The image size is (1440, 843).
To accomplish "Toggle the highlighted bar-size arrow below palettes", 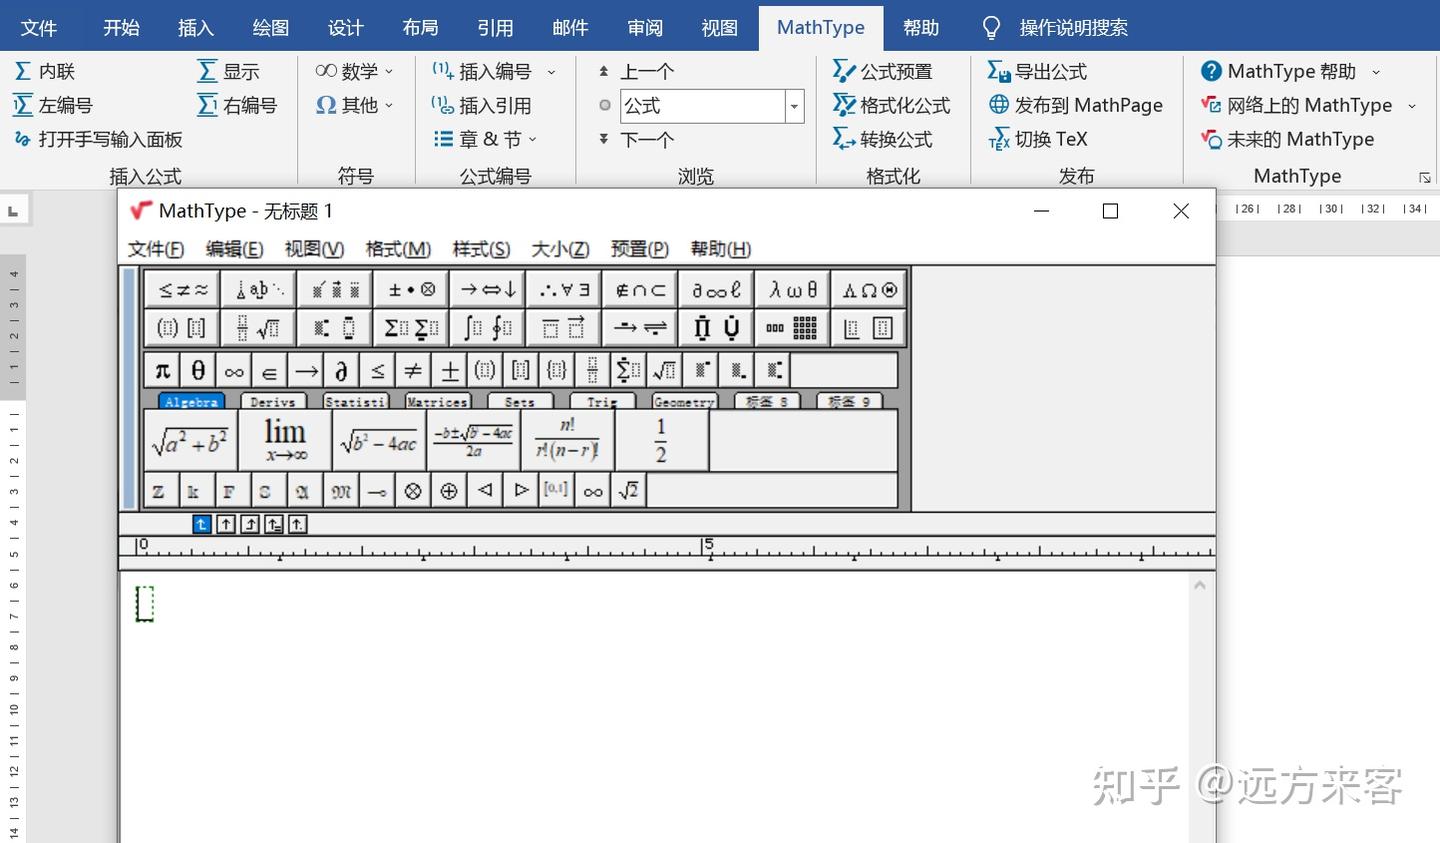I will (201, 523).
